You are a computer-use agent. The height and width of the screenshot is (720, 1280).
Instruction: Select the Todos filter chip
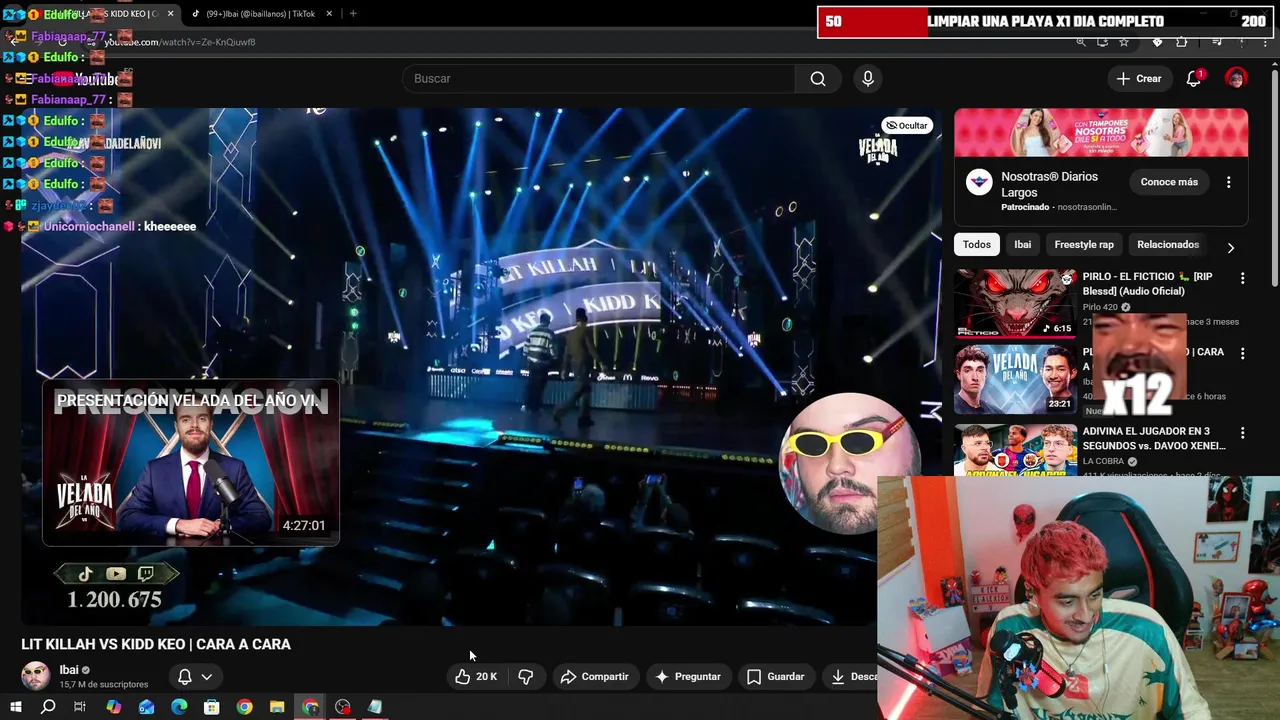pos(977,245)
